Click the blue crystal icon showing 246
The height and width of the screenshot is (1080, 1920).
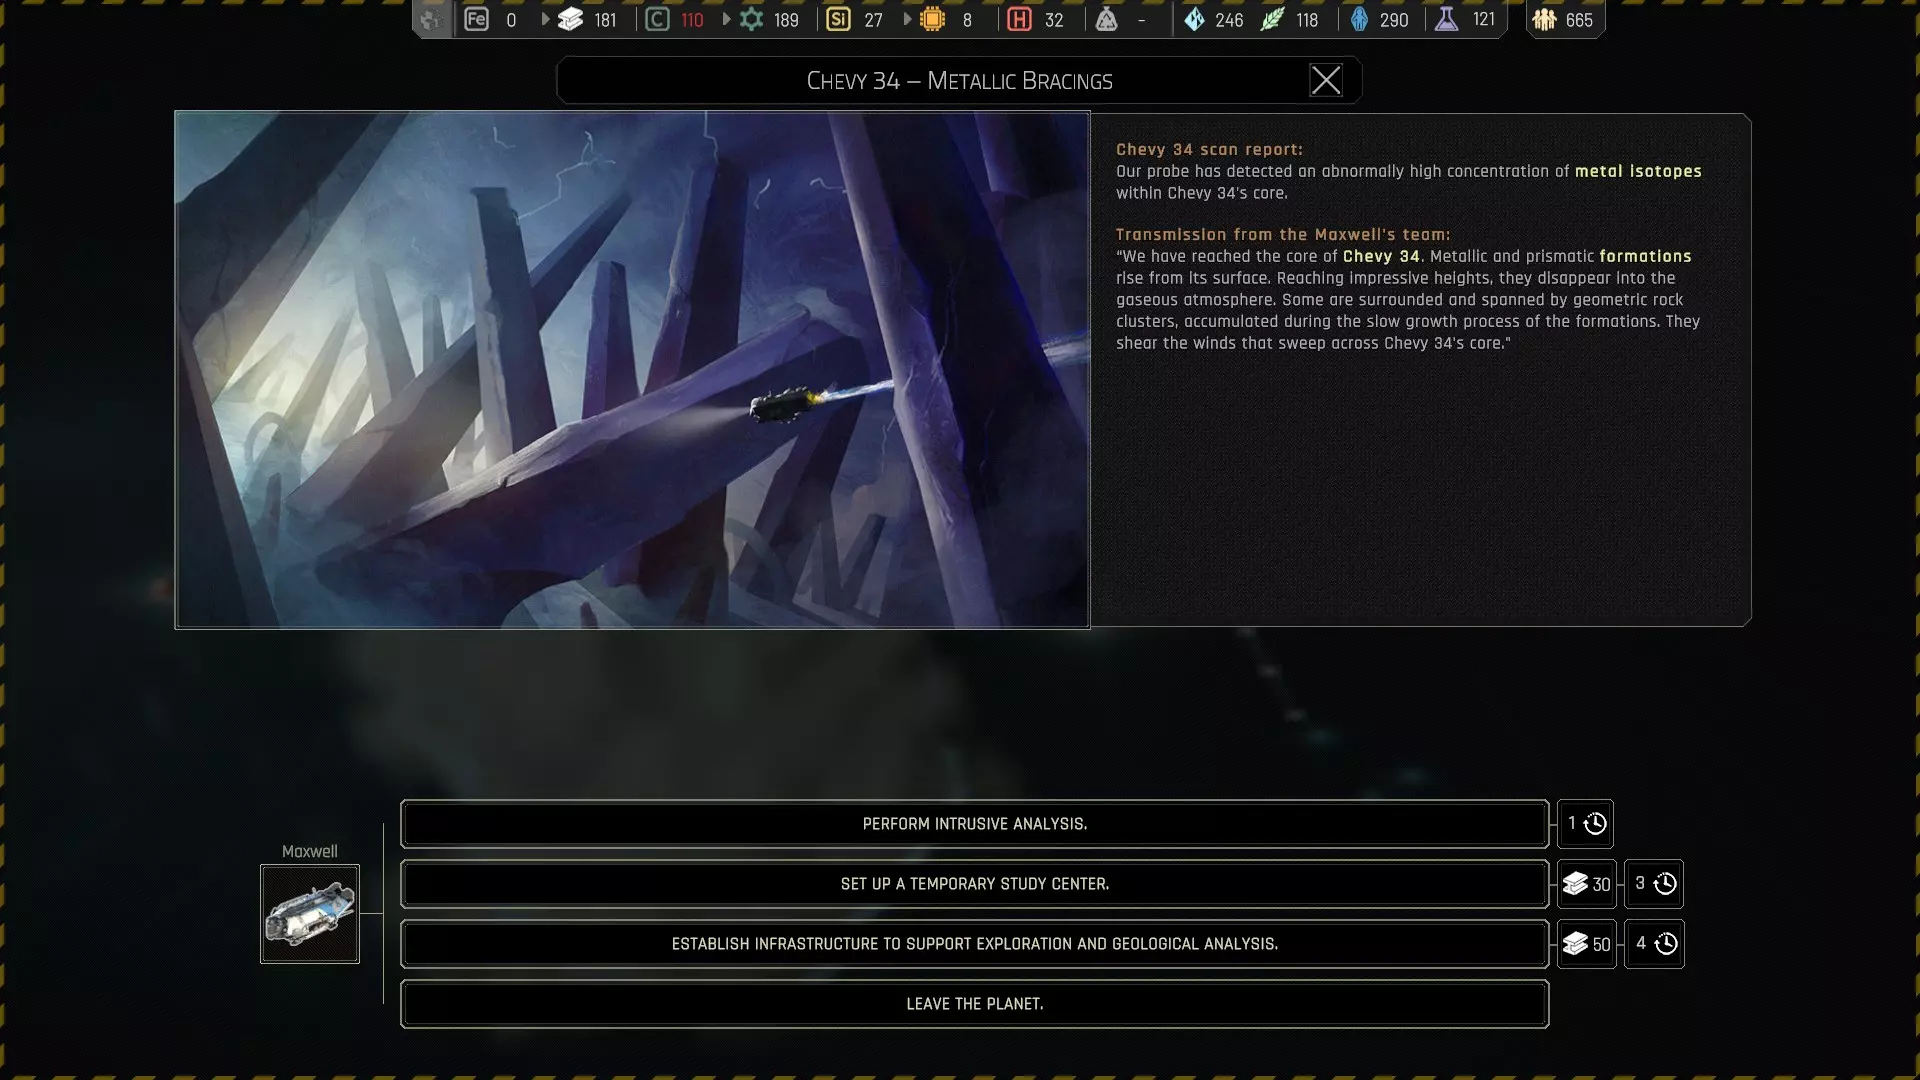pos(1194,19)
